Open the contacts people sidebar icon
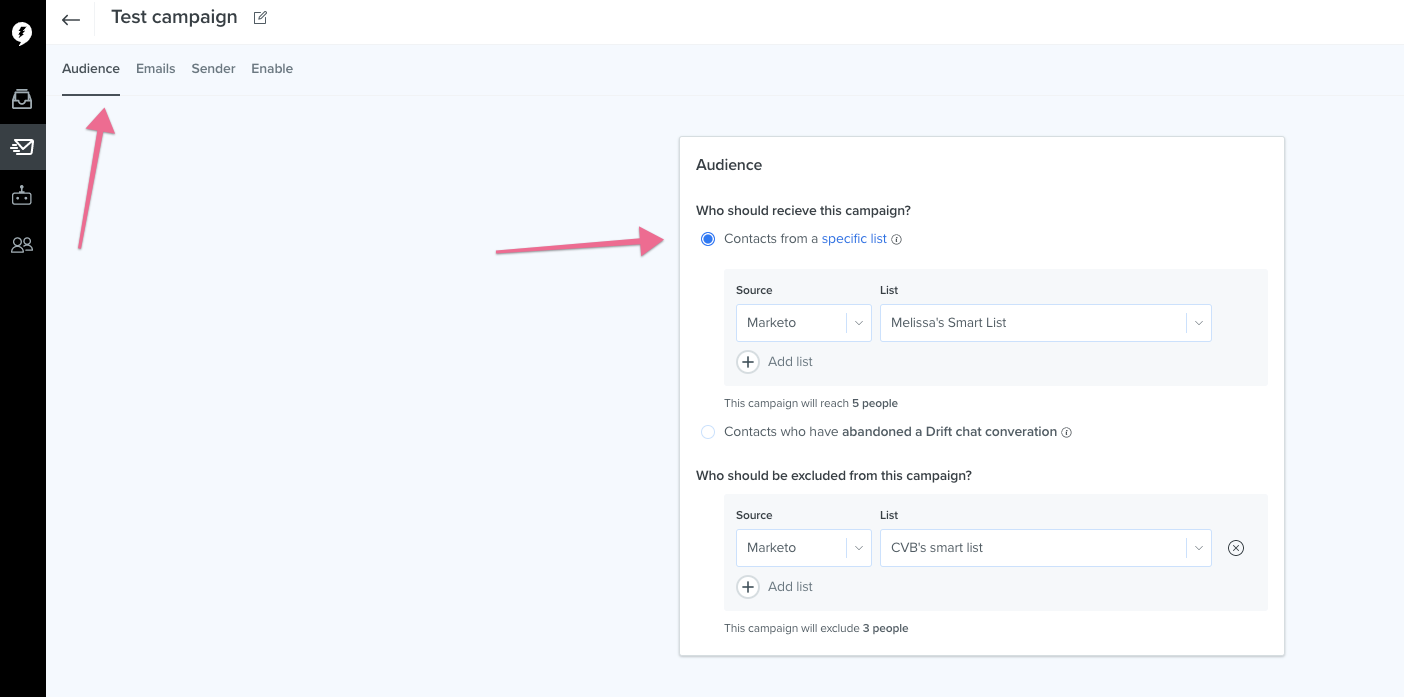The image size is (1404, 697). pos(22,245)
